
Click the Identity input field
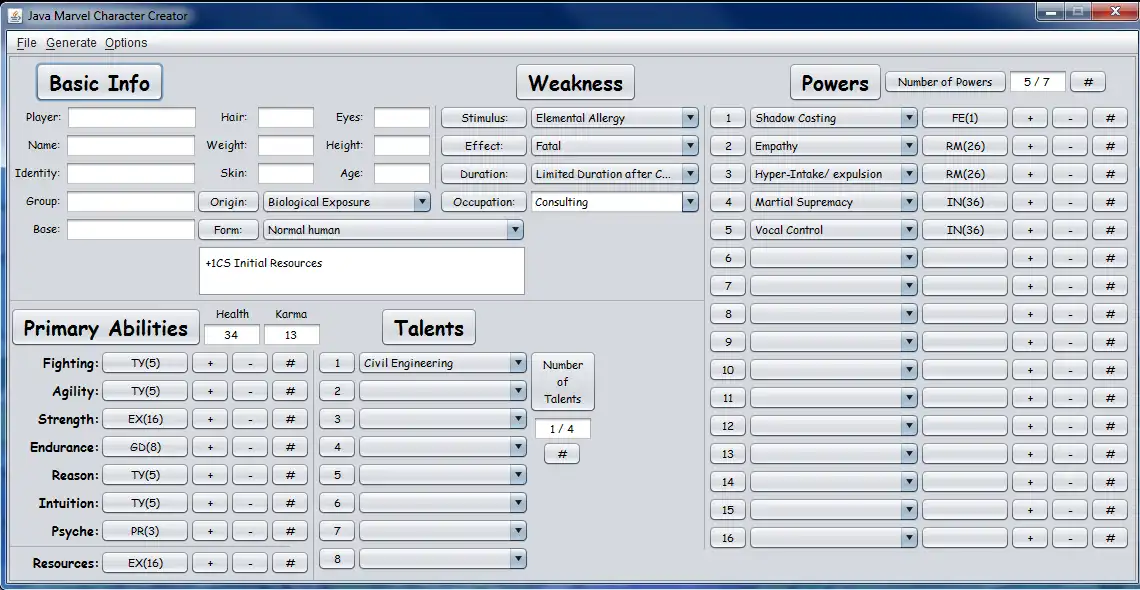(132, 173)
